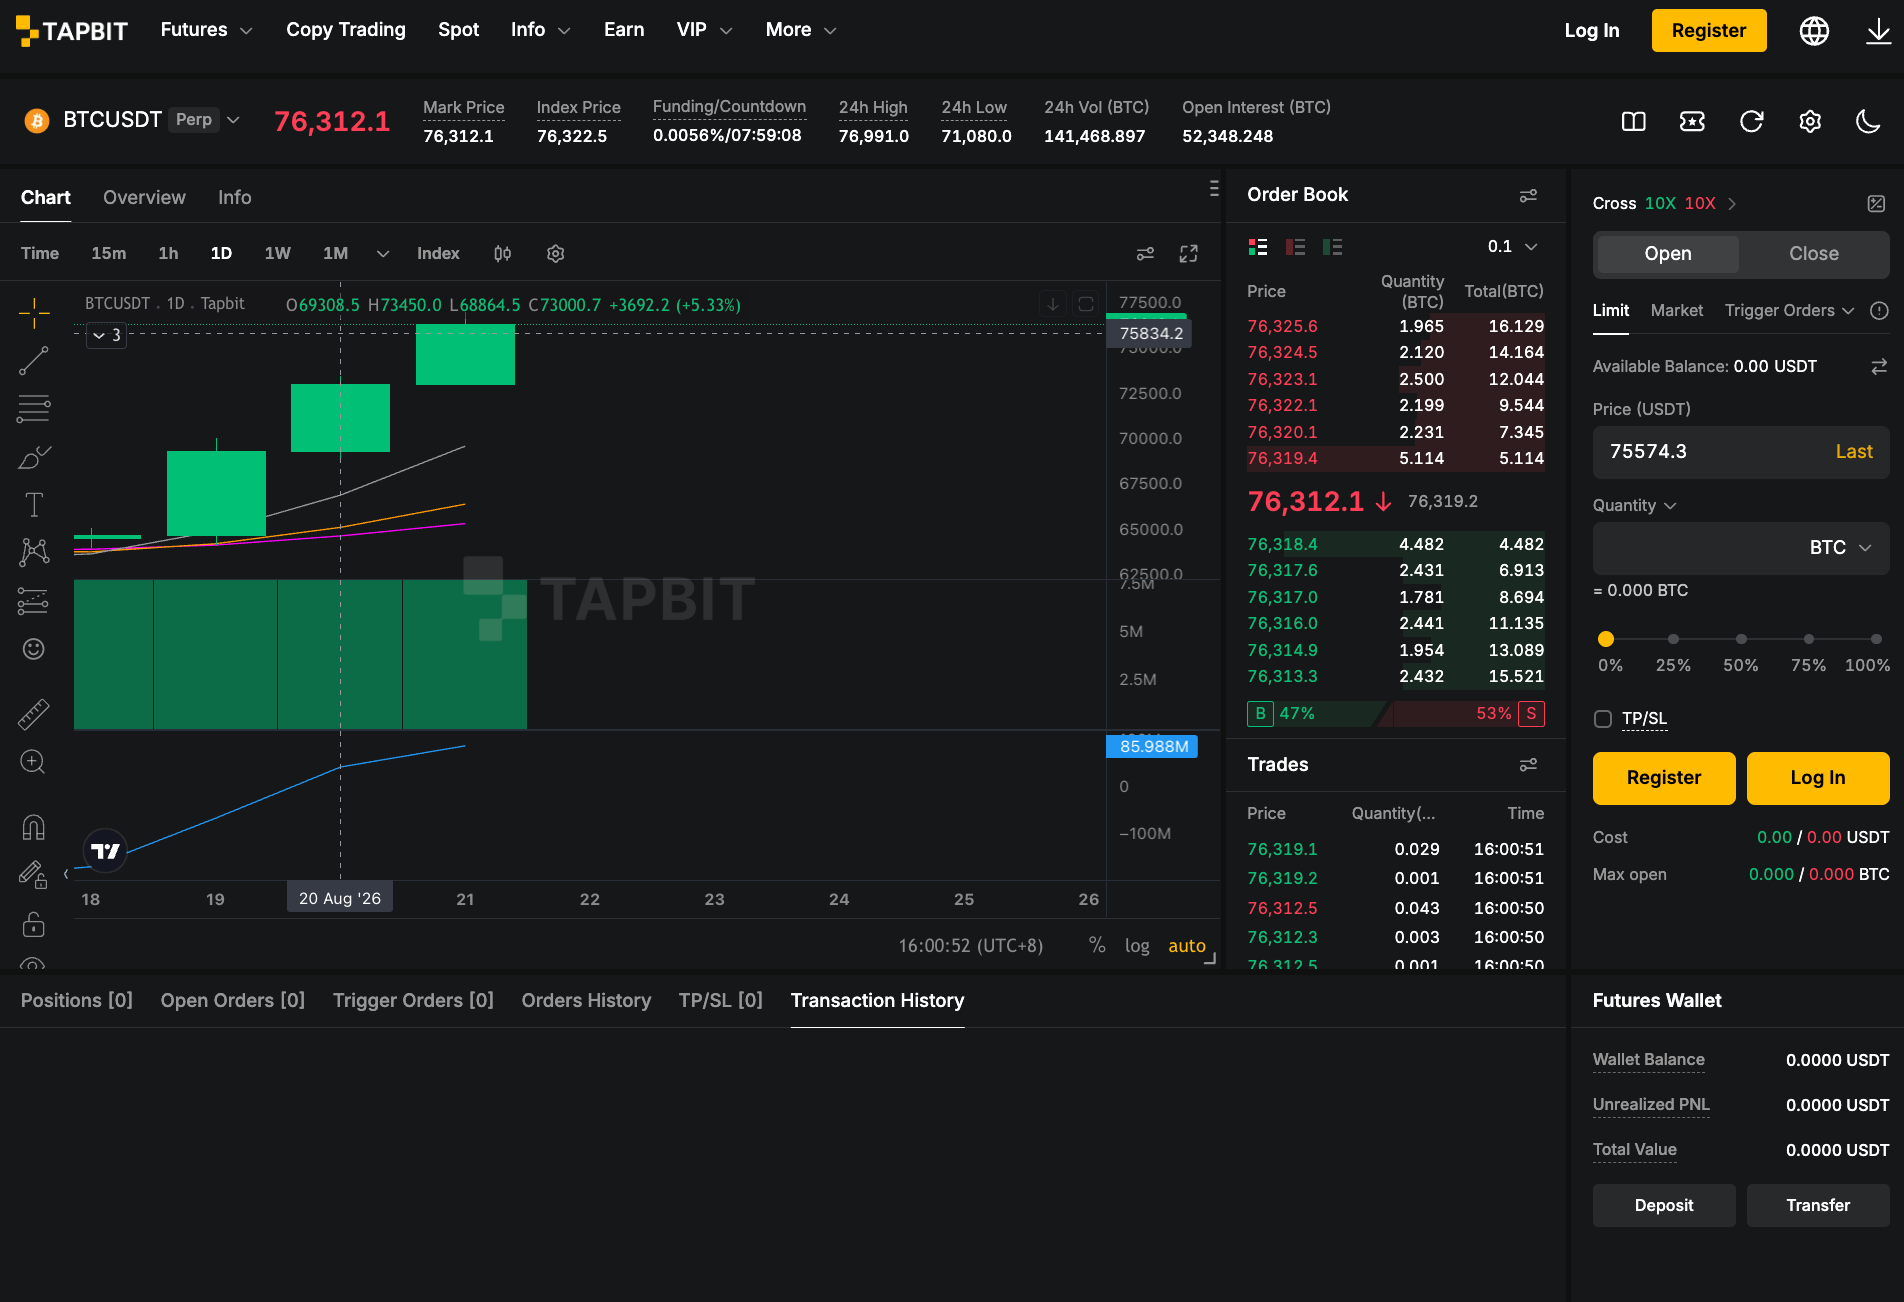Open the BTCUSDT pair selector dropdown
The image size is (1904, 1302).
pyautogui.click(x=233, y=120)
